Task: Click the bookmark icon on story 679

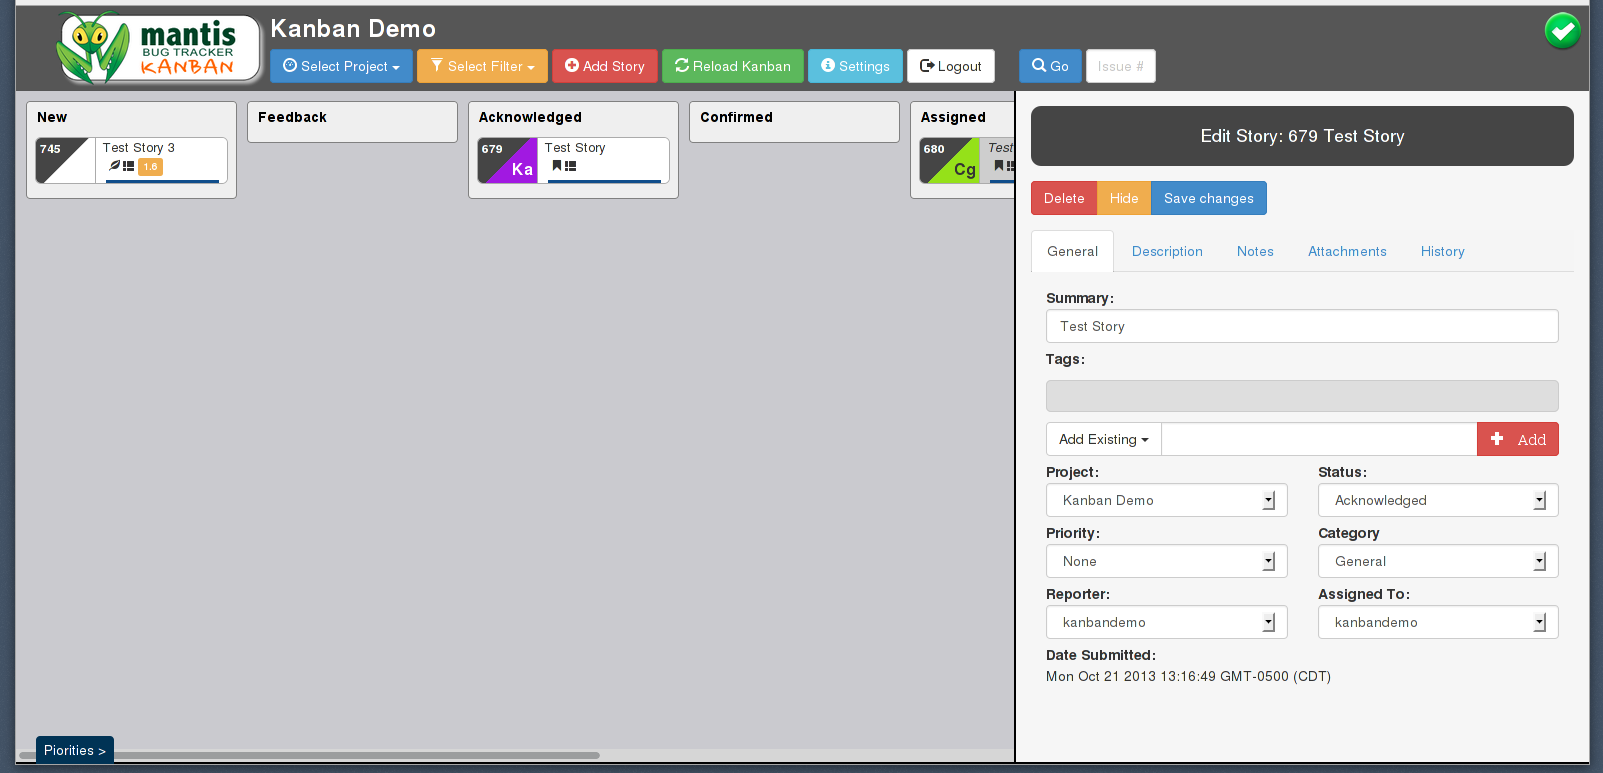Action: point(557,166)
